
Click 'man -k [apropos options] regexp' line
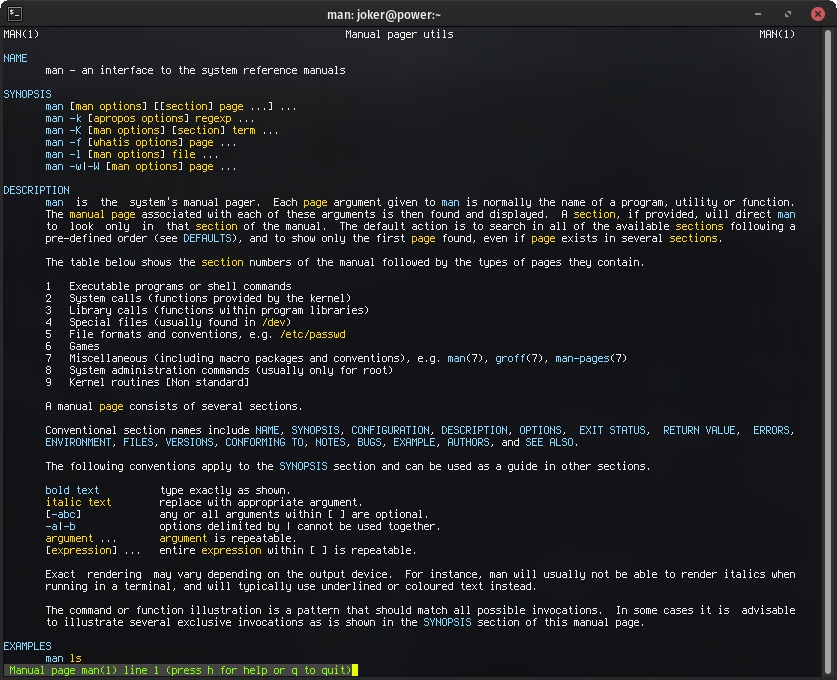[150, 118]
